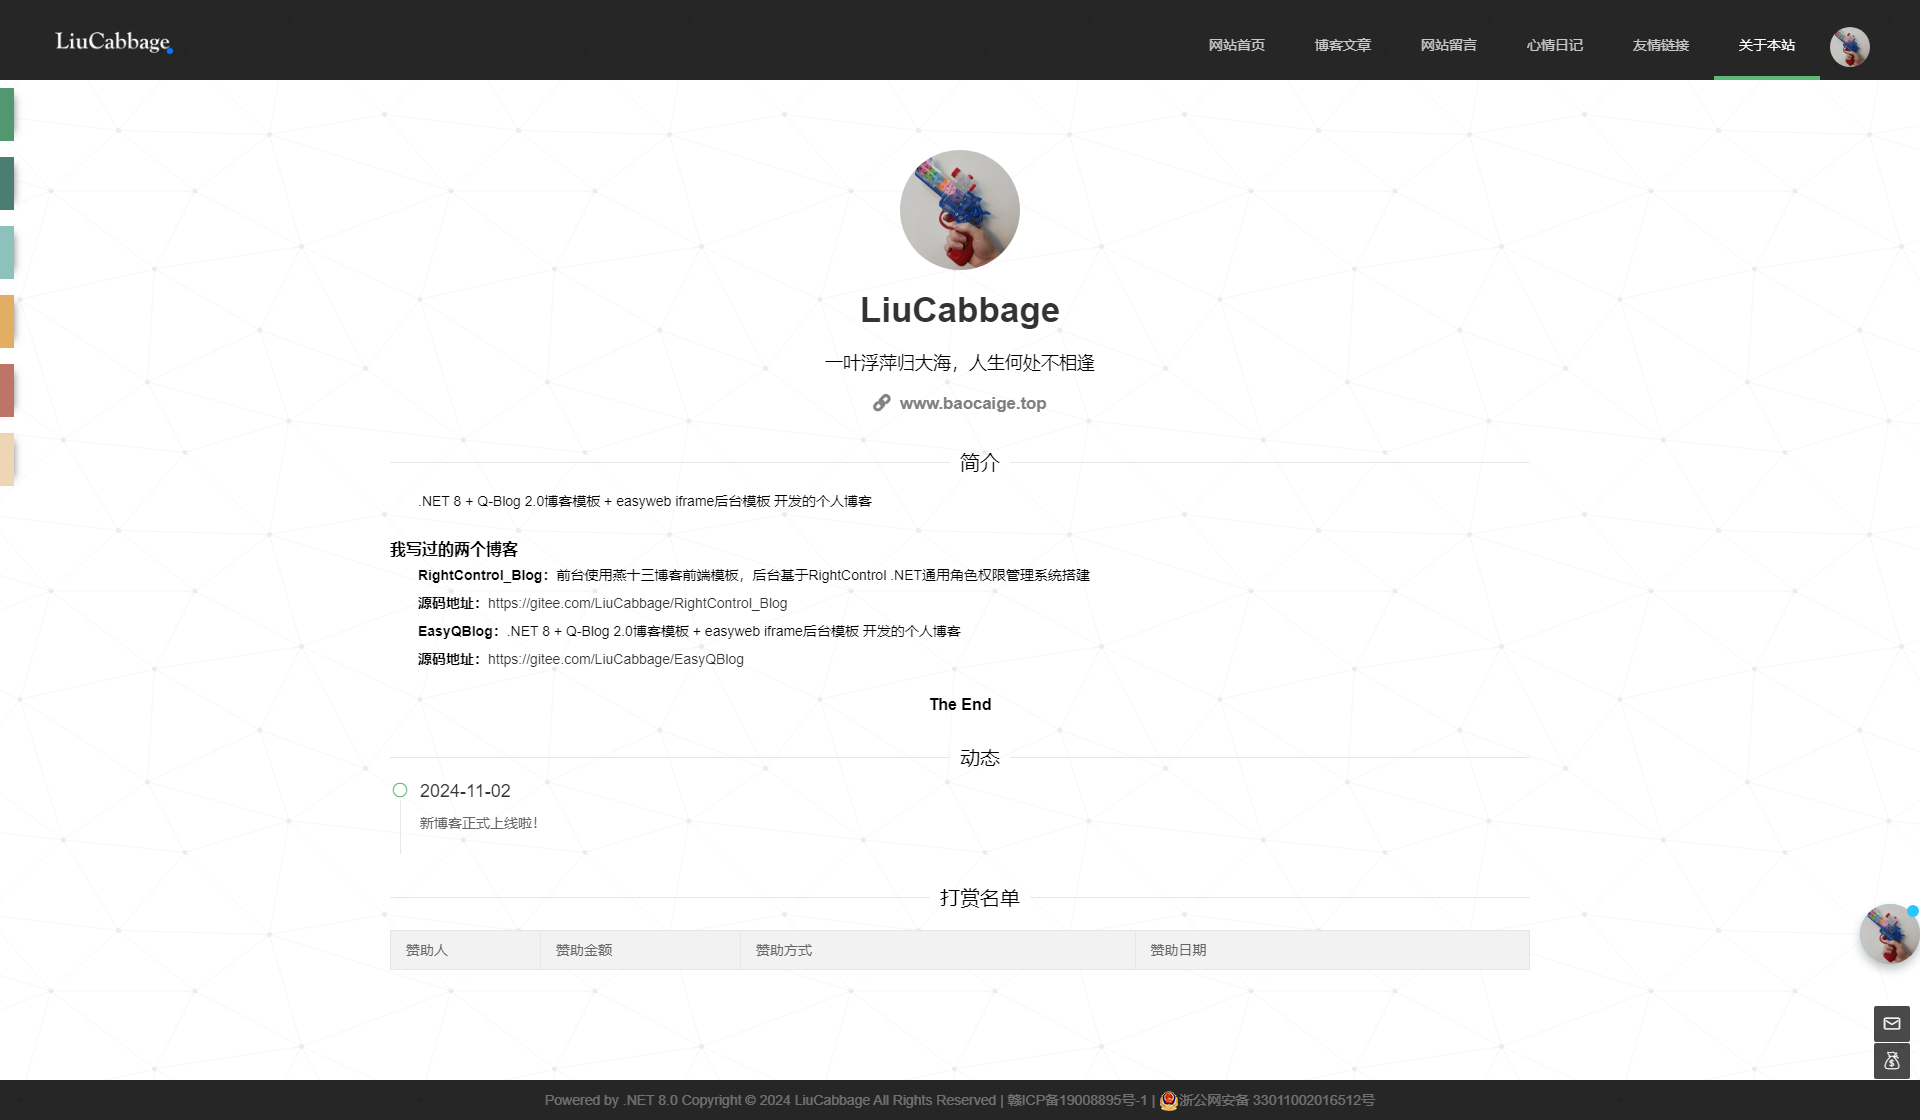This screenshot has height=1120, width=1920.
Task: Click the chain link icon beside website
Action: 881,403
